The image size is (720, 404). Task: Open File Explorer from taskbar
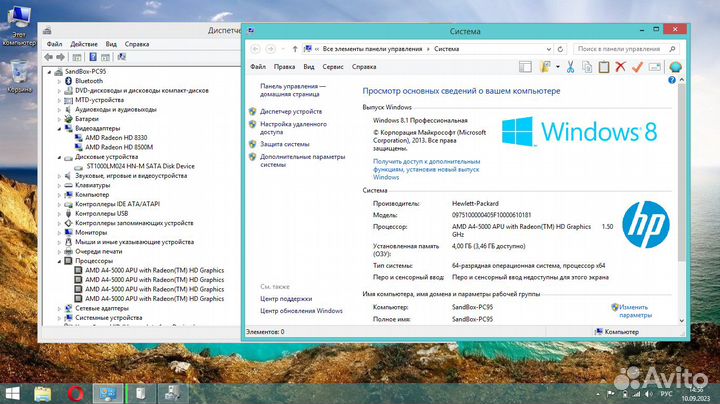(x=43, y=393)
